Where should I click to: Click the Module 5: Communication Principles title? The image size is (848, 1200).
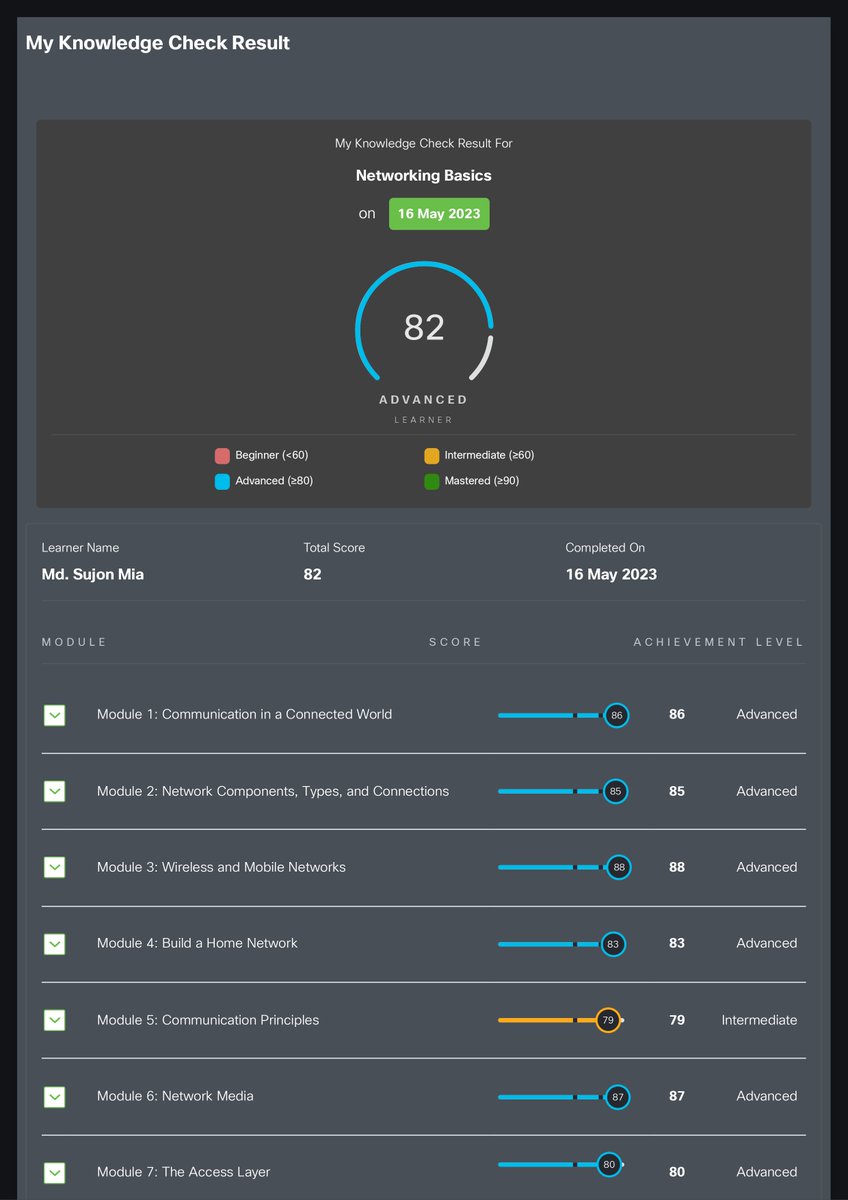(x=208, y=1020)
